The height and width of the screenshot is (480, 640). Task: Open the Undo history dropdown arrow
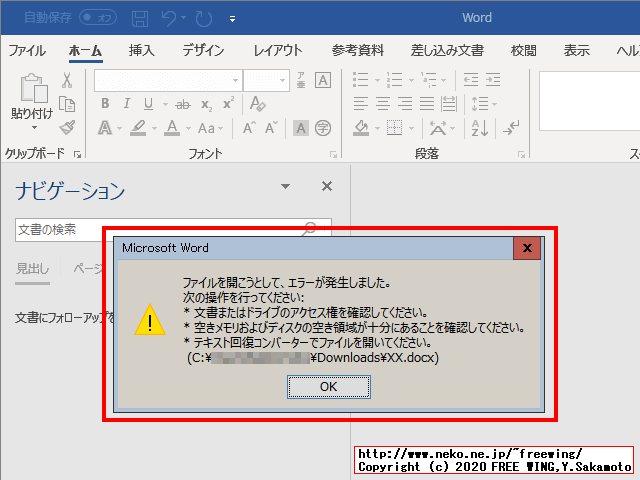pyautogui.click(x=184, y=18)
